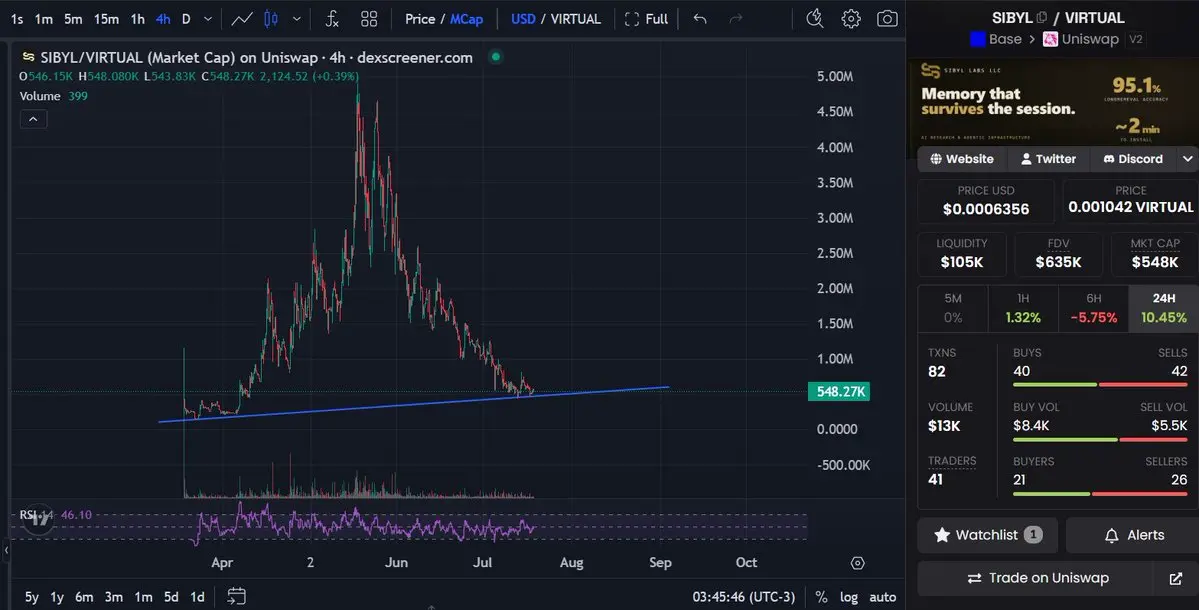The width and height of the screenshot is (1199, 610).
Task: Open the project Website link
Action: tap(962, 159)
